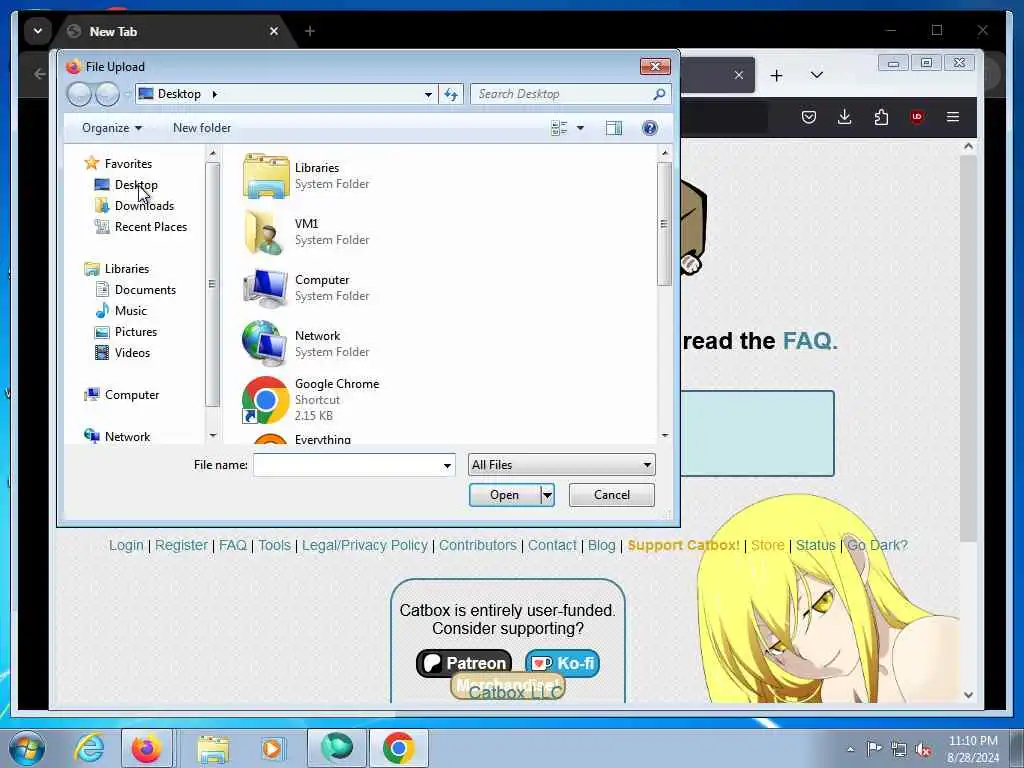This screenshot has width=1024, height=768.
Task: Click the Ko-fi support button
Action: [562, 664]
